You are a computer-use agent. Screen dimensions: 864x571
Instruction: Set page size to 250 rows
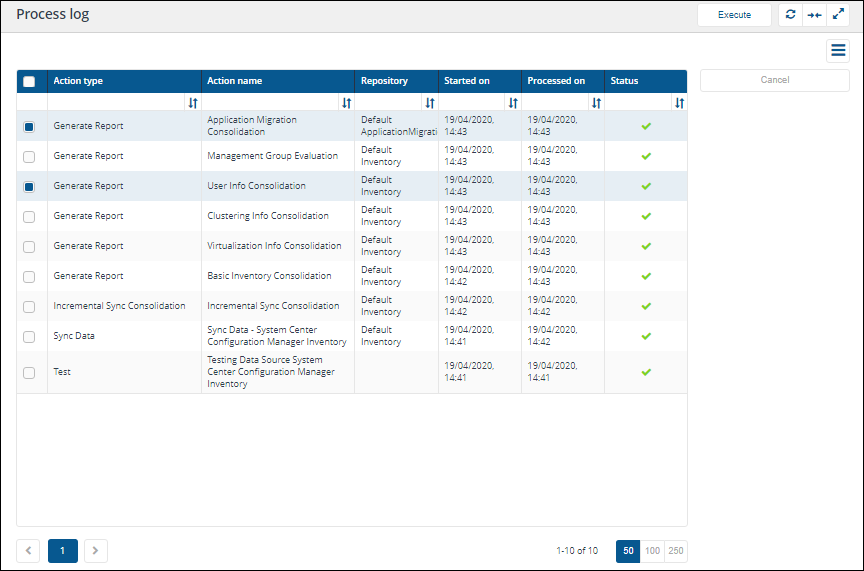point(676,551)
